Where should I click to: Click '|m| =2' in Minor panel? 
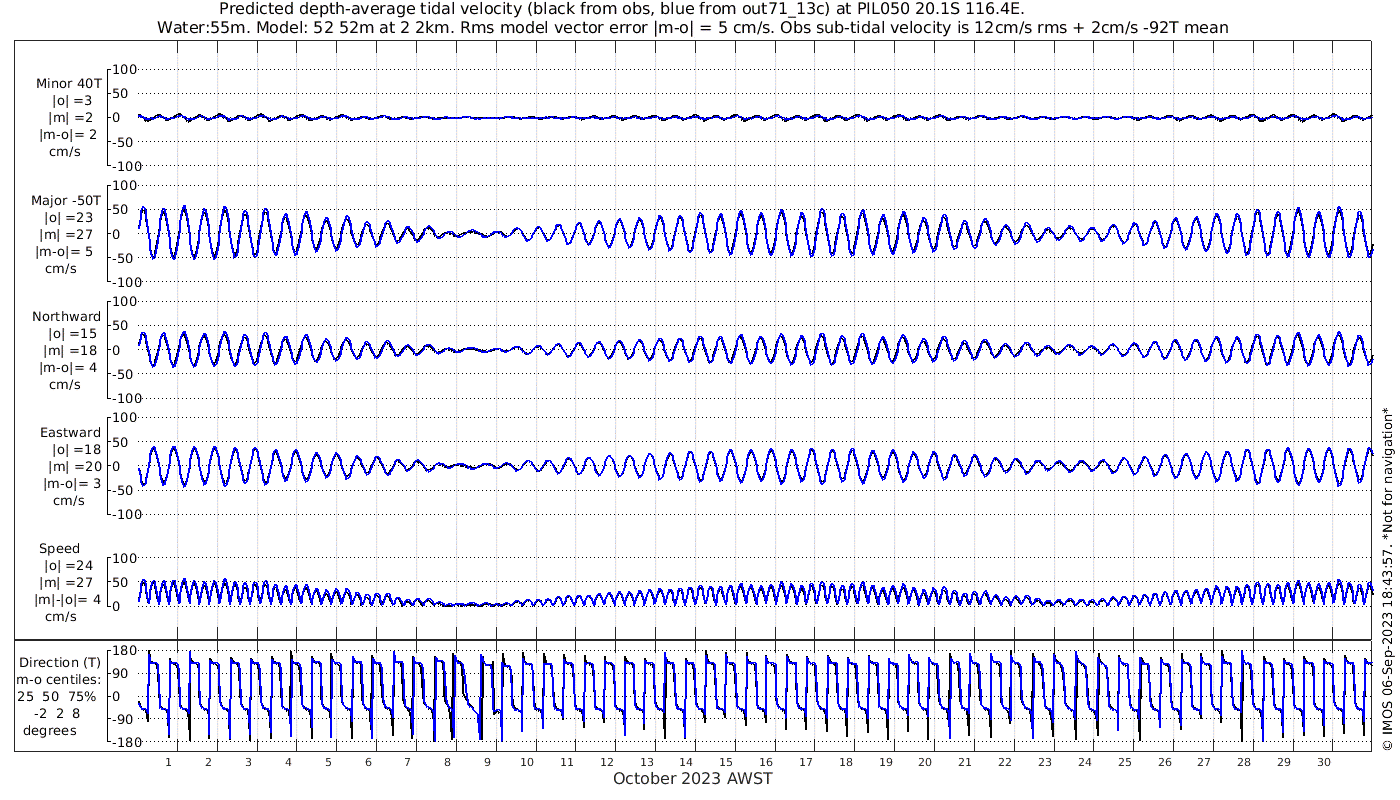(x=72, y=118)
